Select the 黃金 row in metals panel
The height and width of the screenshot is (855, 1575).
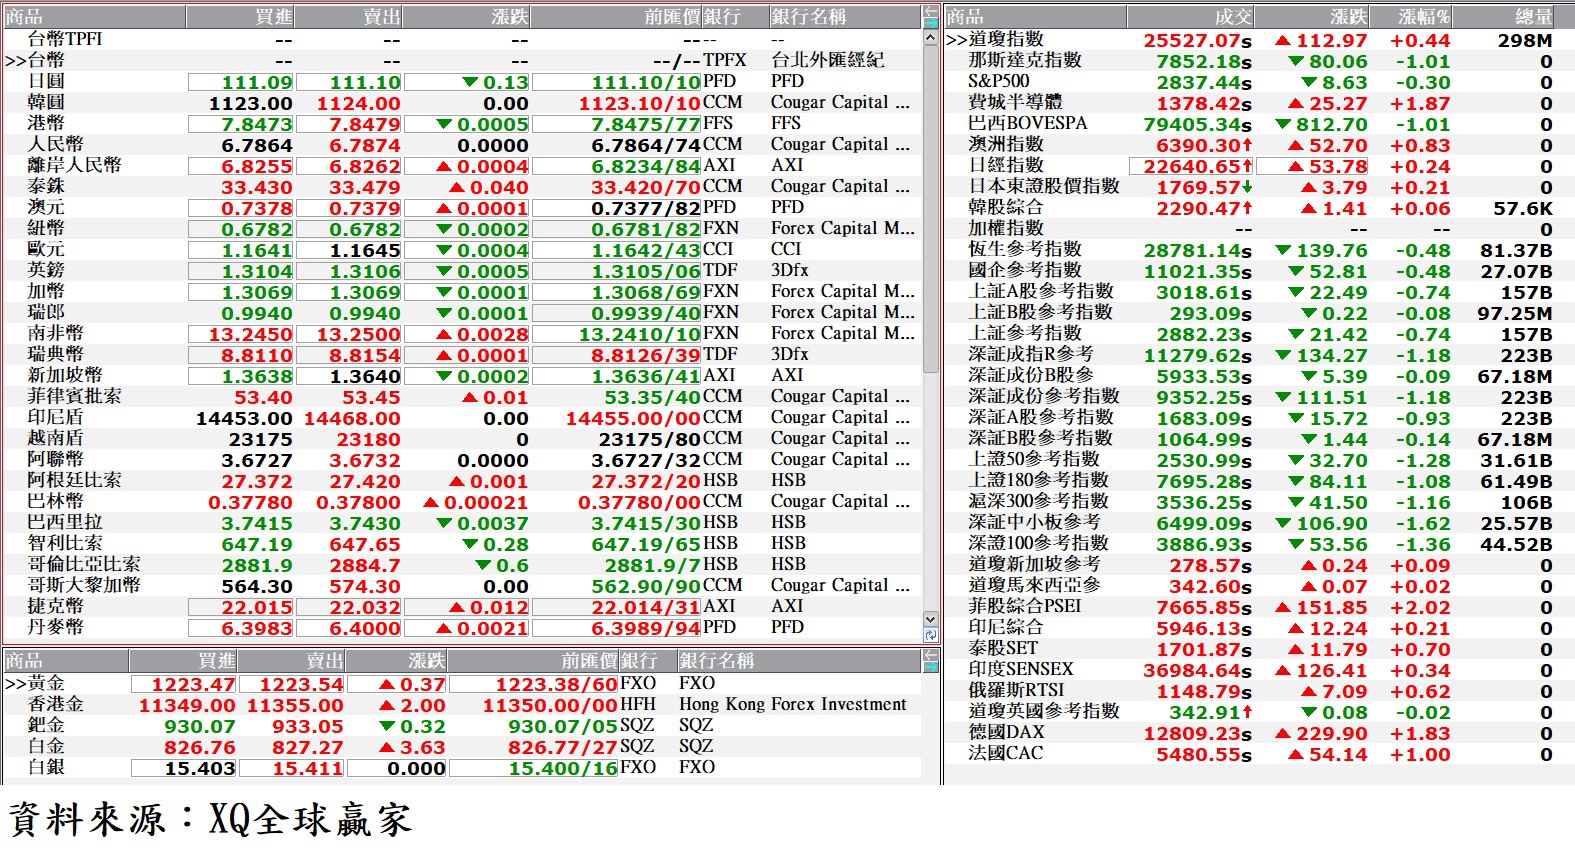(x=462, y=683)
